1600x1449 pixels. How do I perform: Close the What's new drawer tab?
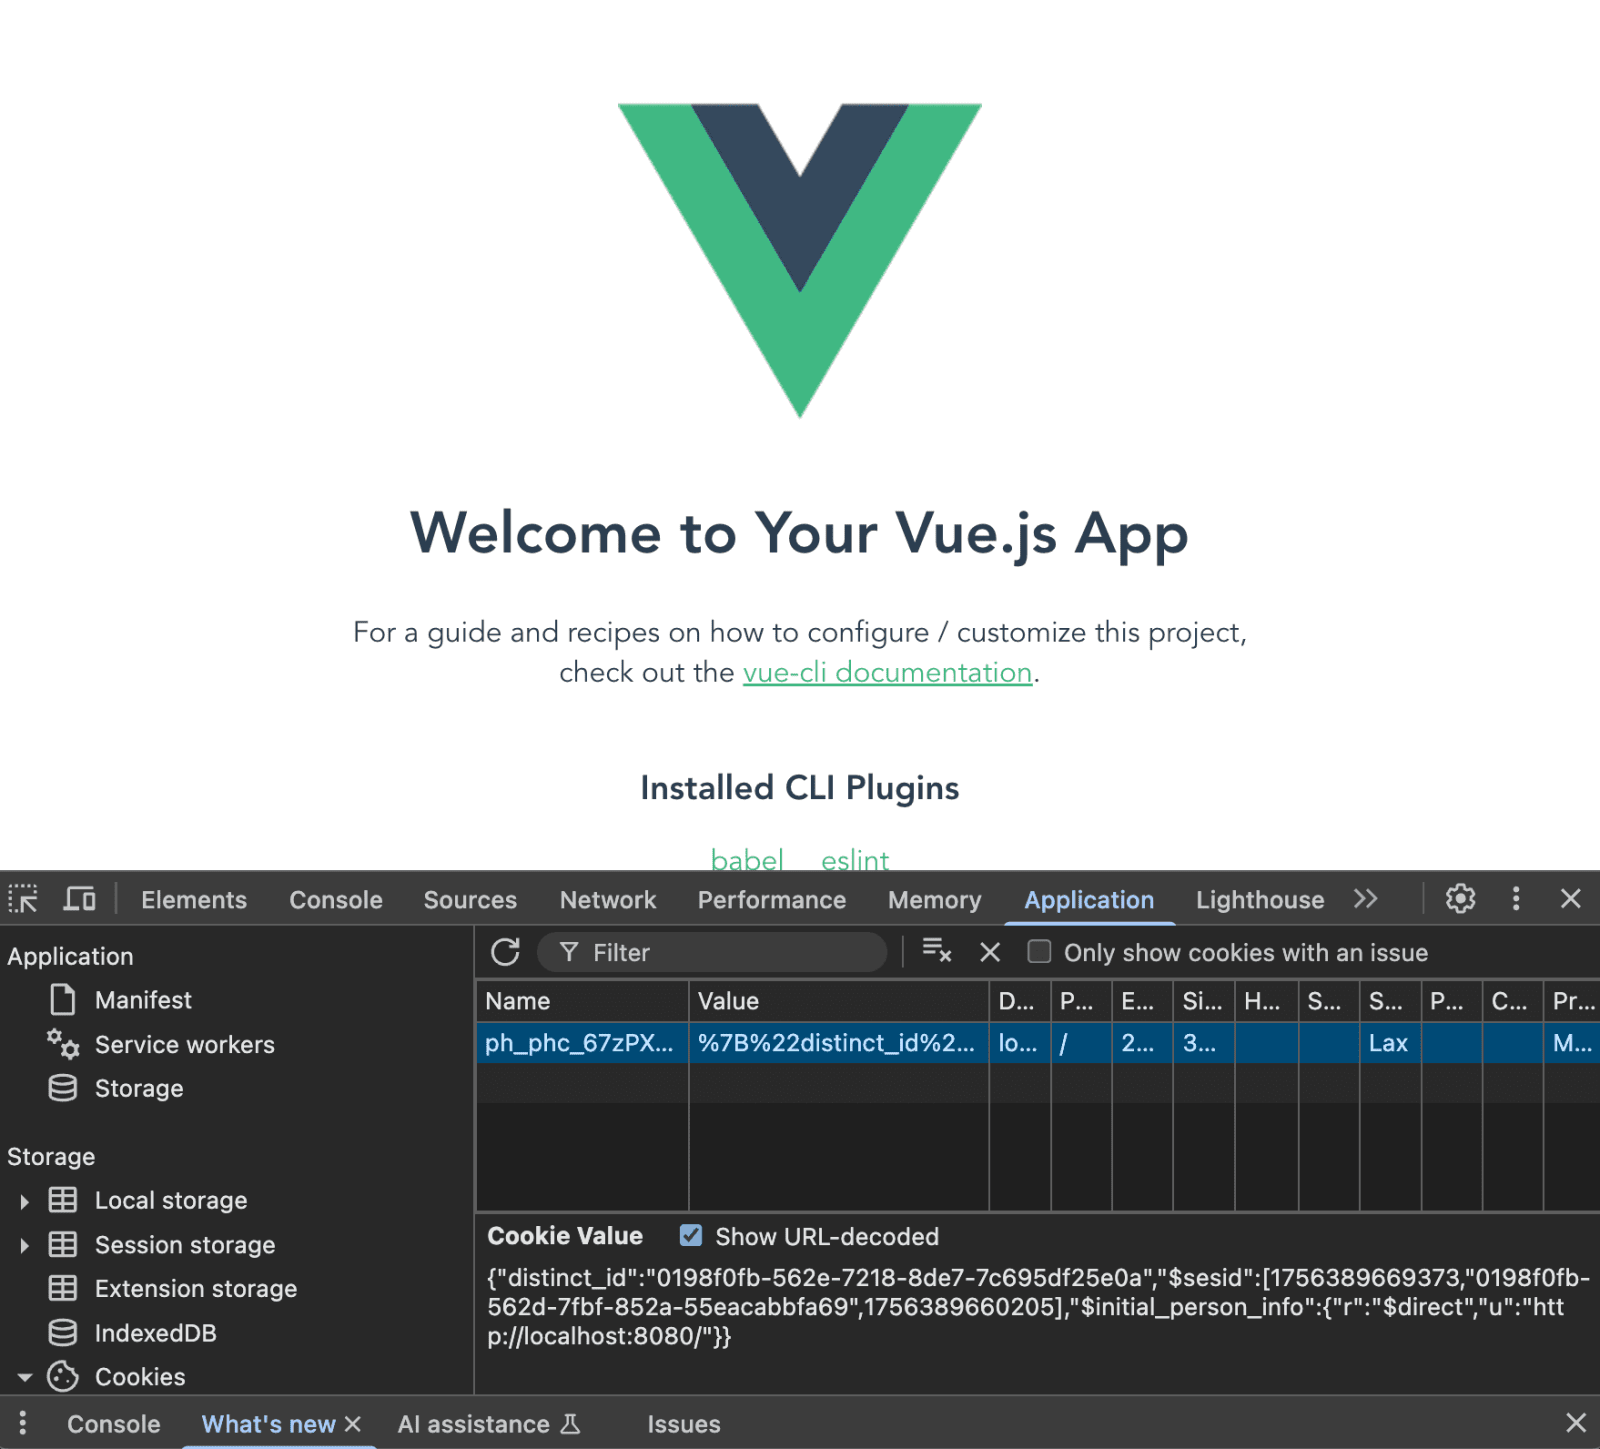[x=352, y=1424]
